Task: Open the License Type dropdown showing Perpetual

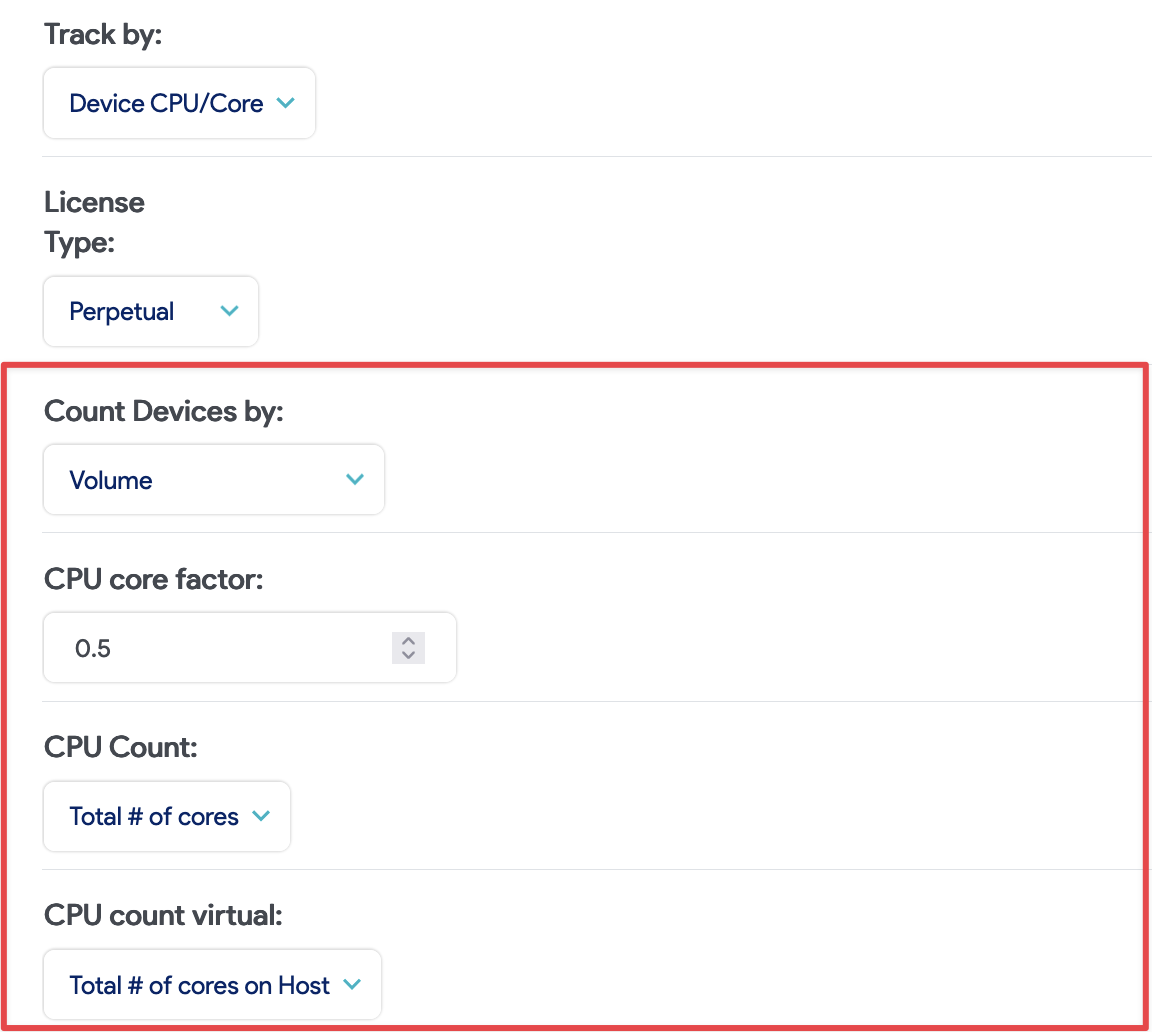Action: click(x=150, y=311)
